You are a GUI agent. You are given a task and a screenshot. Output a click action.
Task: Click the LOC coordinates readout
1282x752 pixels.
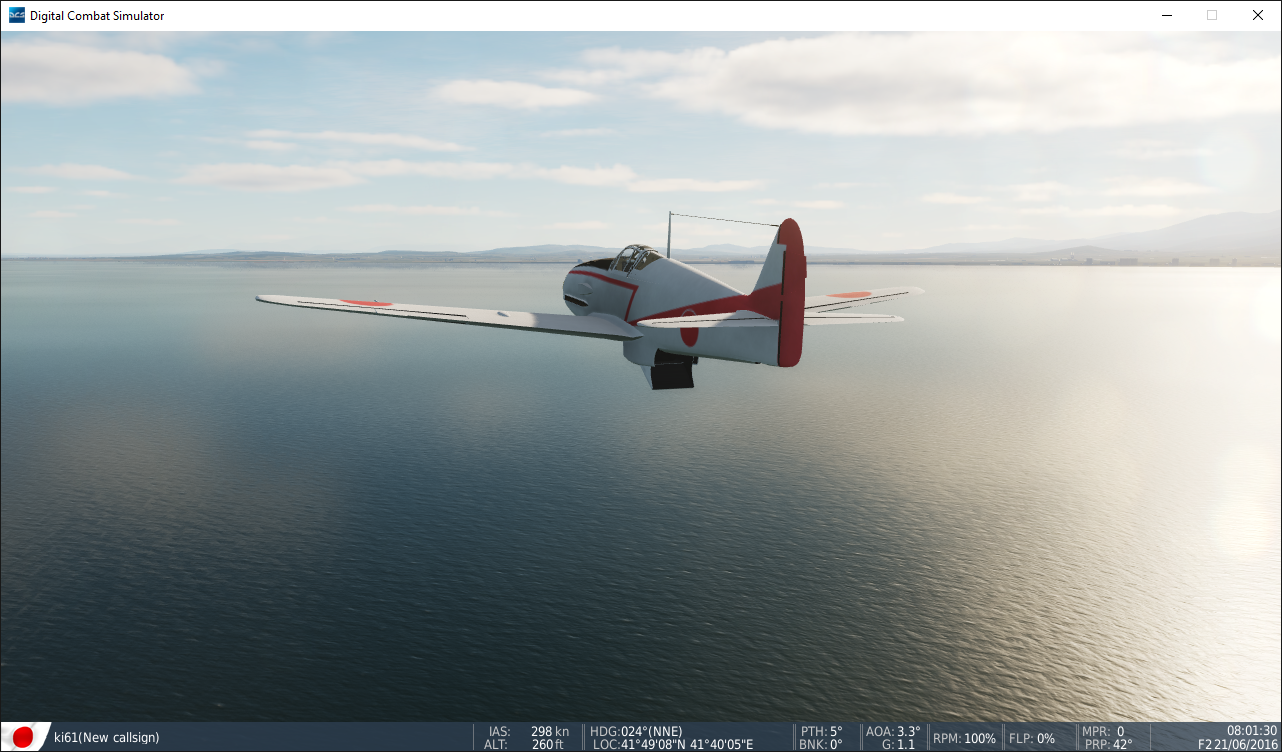tap(672, 745)
